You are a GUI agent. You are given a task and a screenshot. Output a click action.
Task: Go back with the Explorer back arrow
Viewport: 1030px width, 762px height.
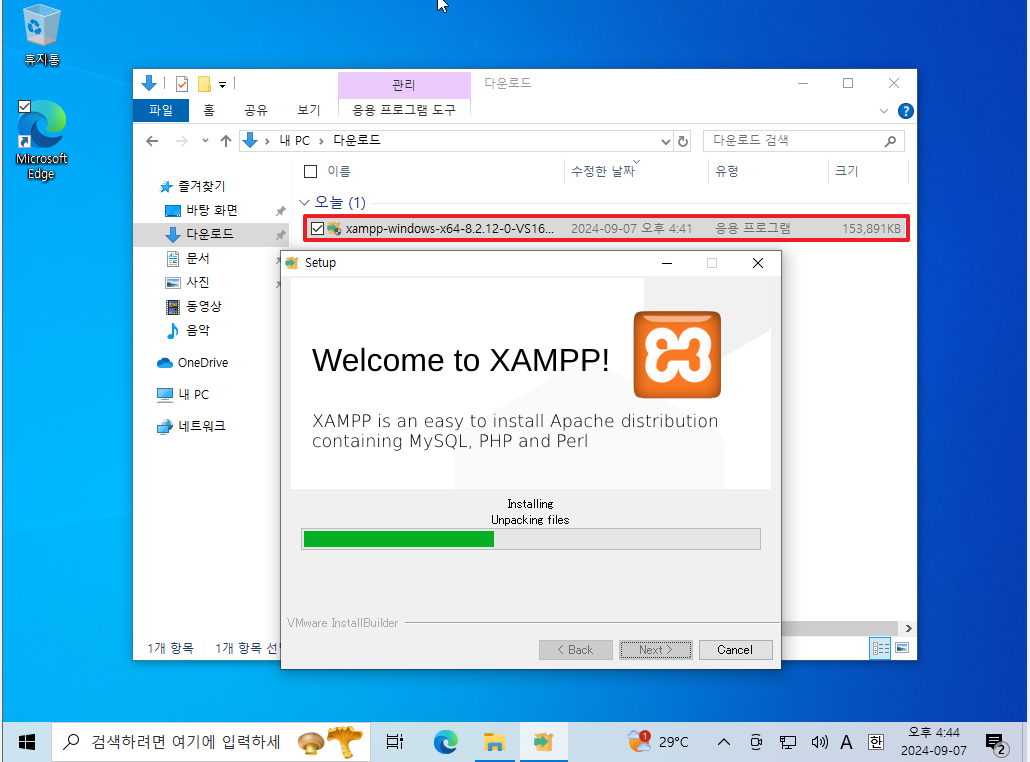coord(152,141)
